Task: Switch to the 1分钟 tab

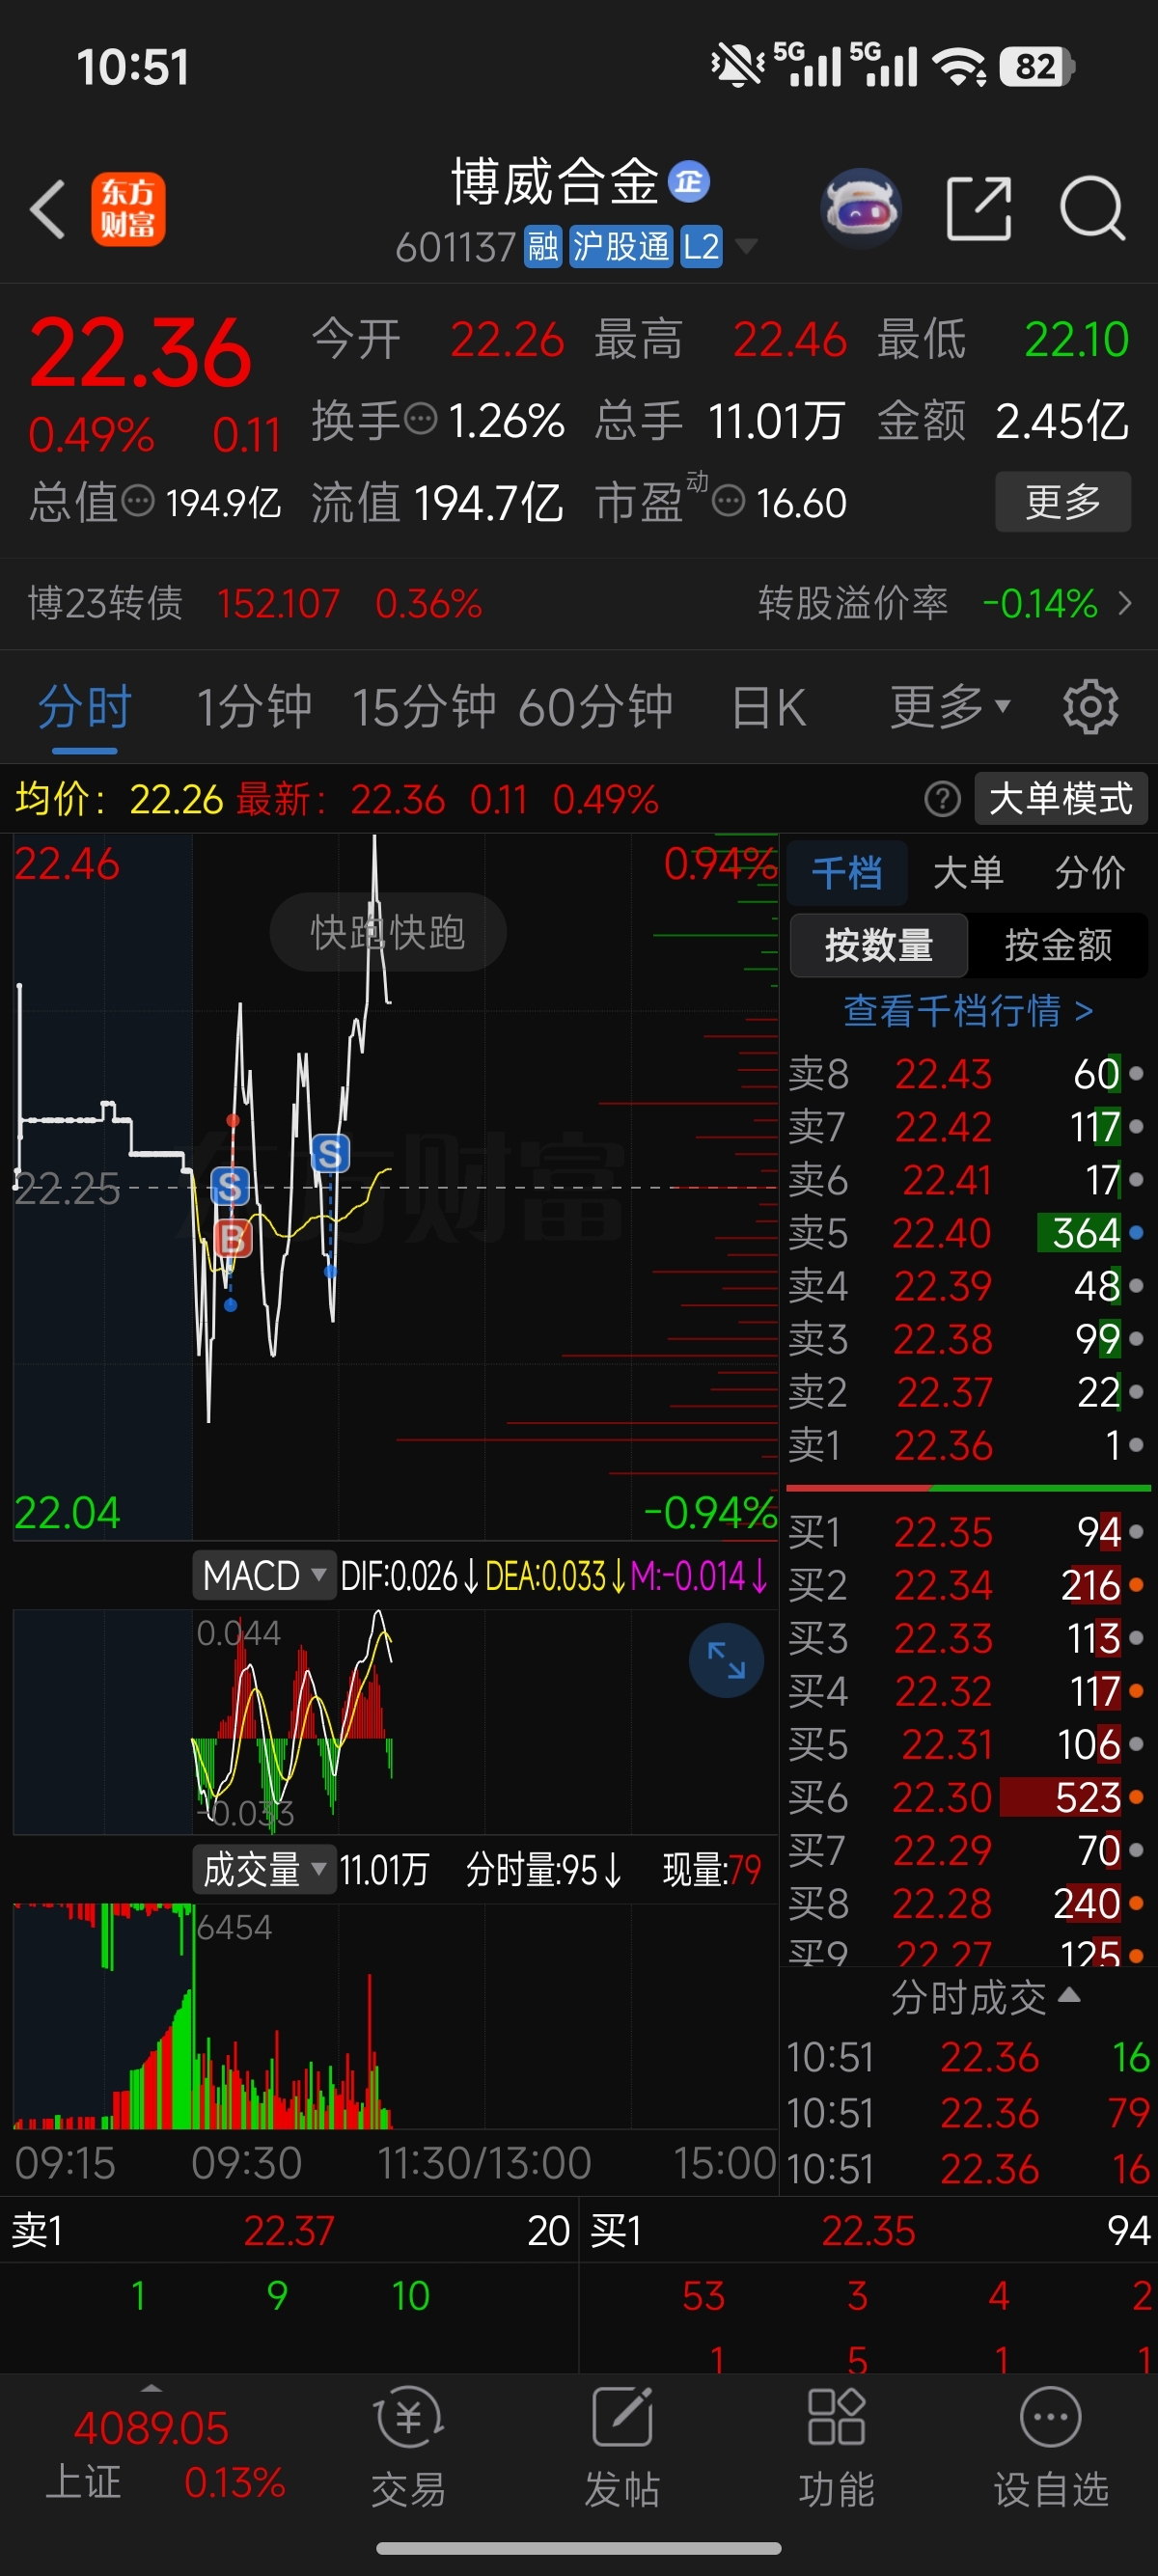Action: (x=254, y=707)
